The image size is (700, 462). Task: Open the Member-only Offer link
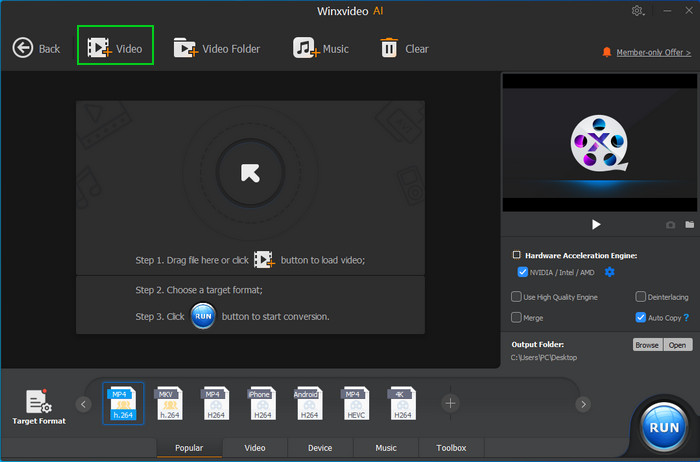(654, 53)
